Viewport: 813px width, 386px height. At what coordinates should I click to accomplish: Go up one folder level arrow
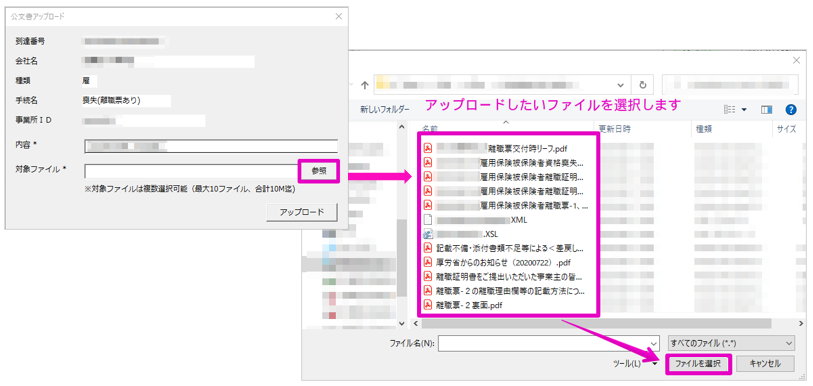tap(365, 85)
